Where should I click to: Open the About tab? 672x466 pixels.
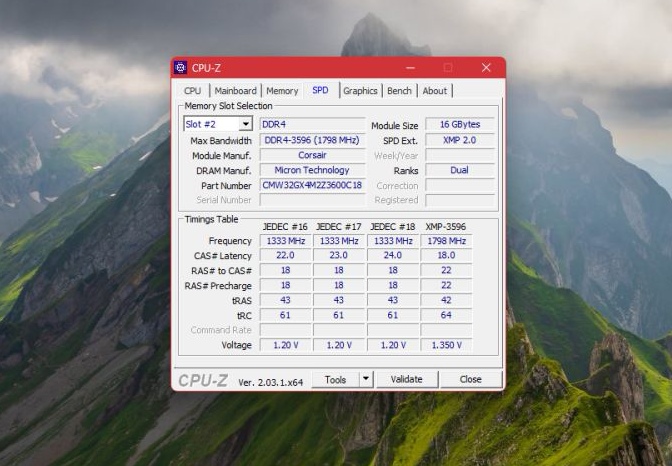[x=435, y=91]
